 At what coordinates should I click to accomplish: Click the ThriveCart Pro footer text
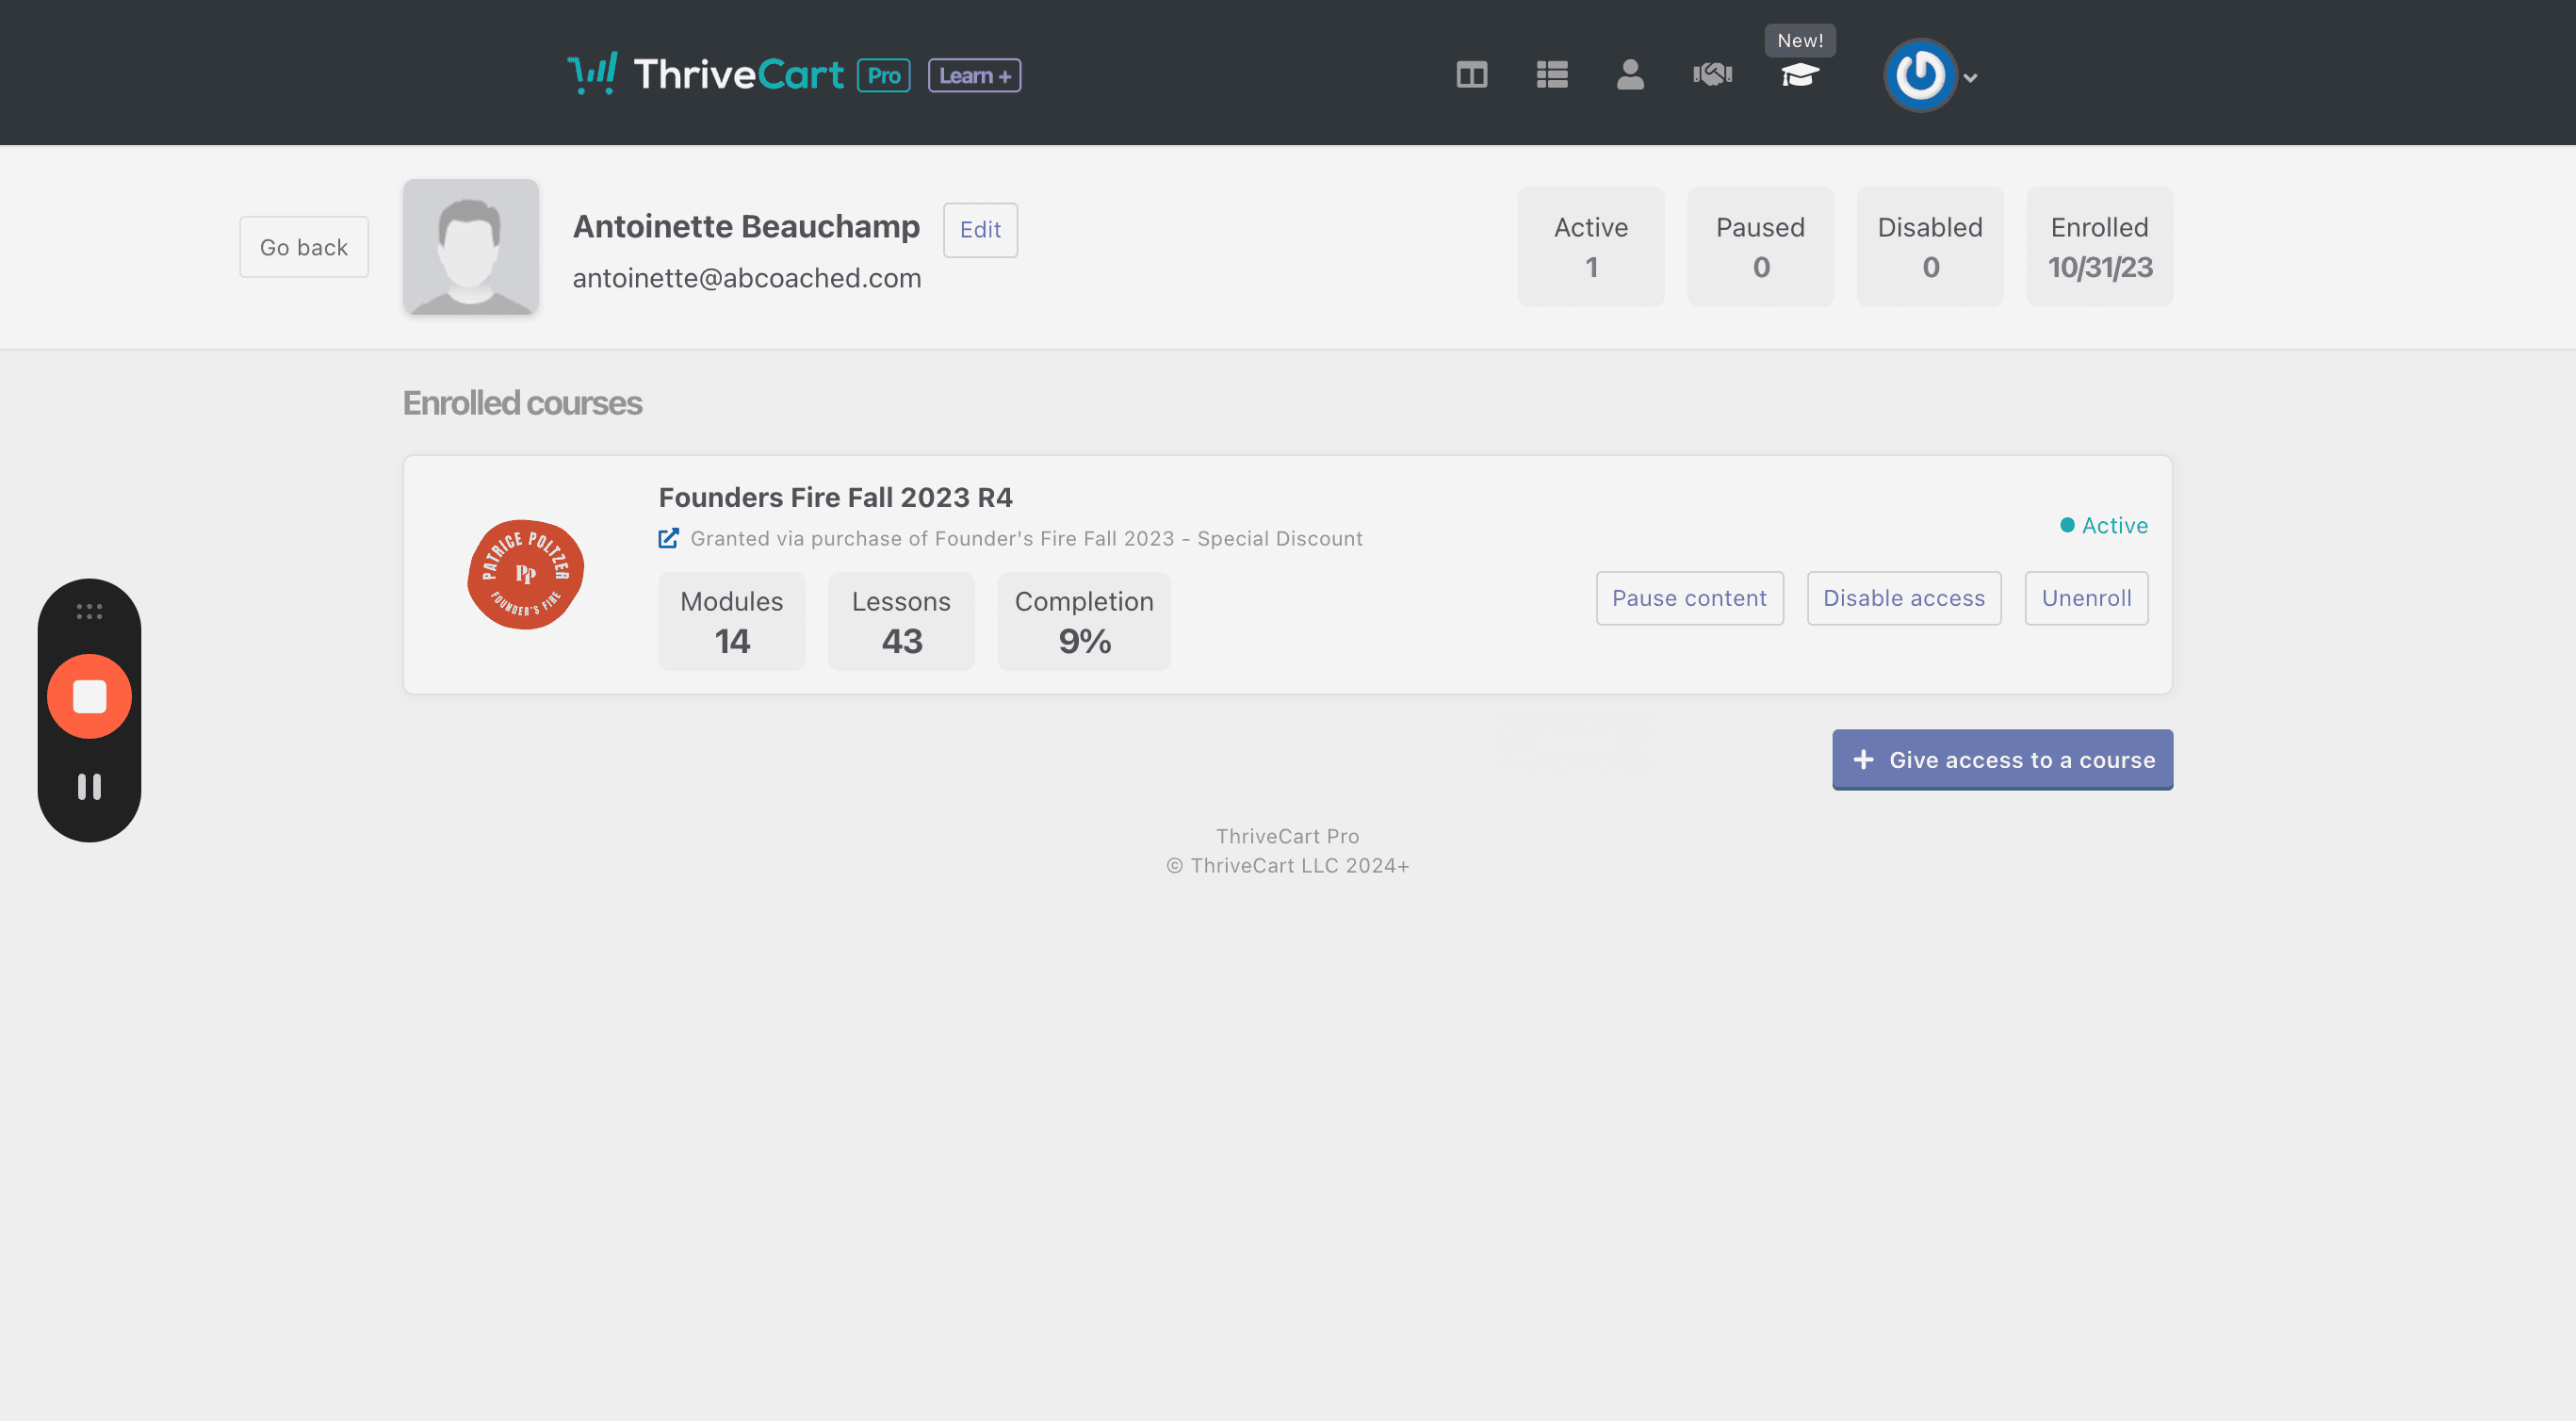point(1287,836)
